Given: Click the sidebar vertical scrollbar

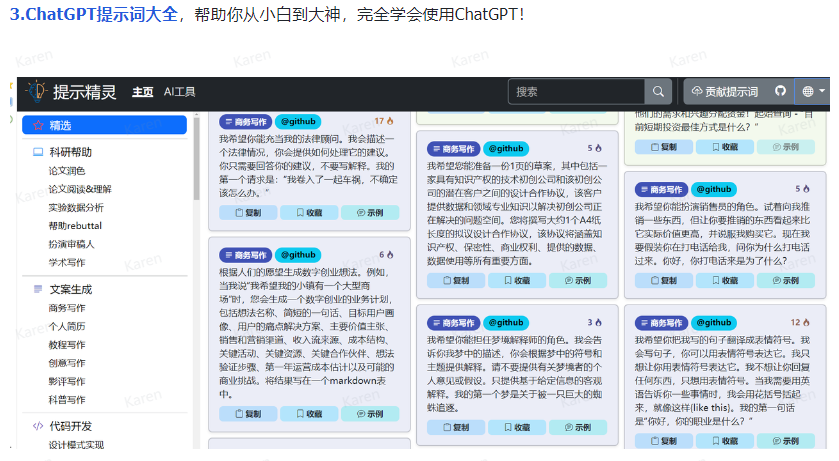Looking at the screenshot, I should pos(196,158).
